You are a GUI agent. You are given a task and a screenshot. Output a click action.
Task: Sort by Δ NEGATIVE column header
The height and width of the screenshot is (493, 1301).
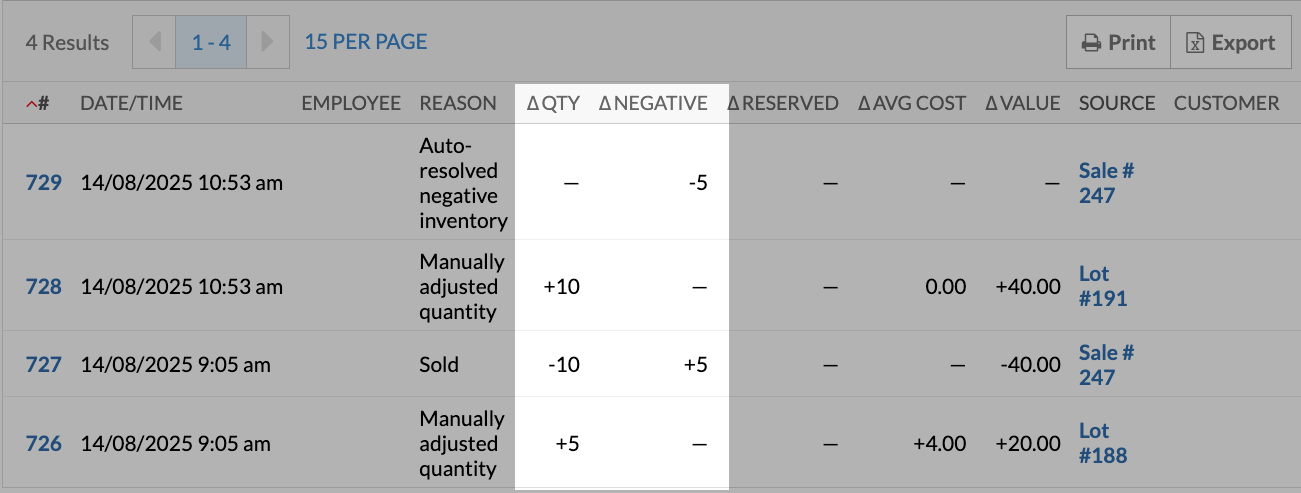coord(653,103)
